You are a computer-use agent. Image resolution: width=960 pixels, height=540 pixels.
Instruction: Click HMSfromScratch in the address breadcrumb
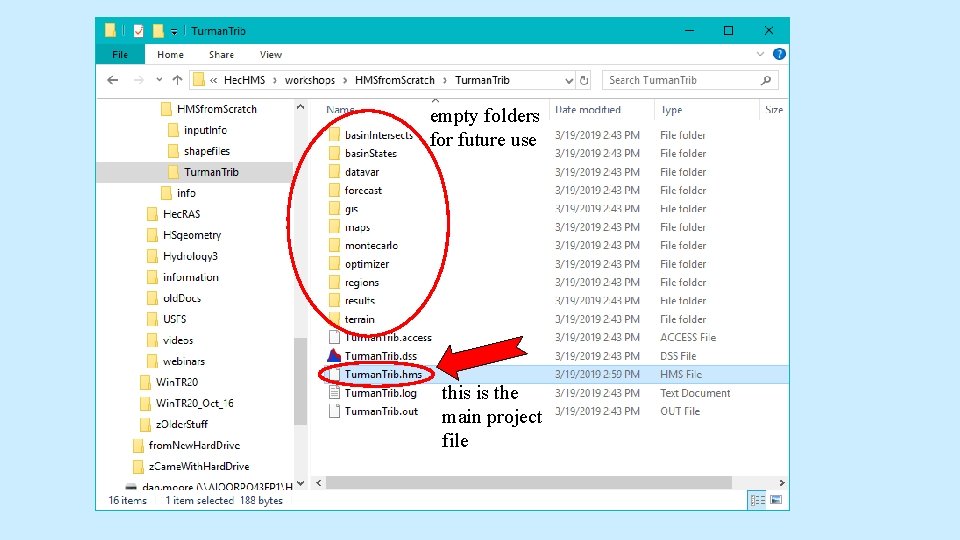[x=395, y=80]
